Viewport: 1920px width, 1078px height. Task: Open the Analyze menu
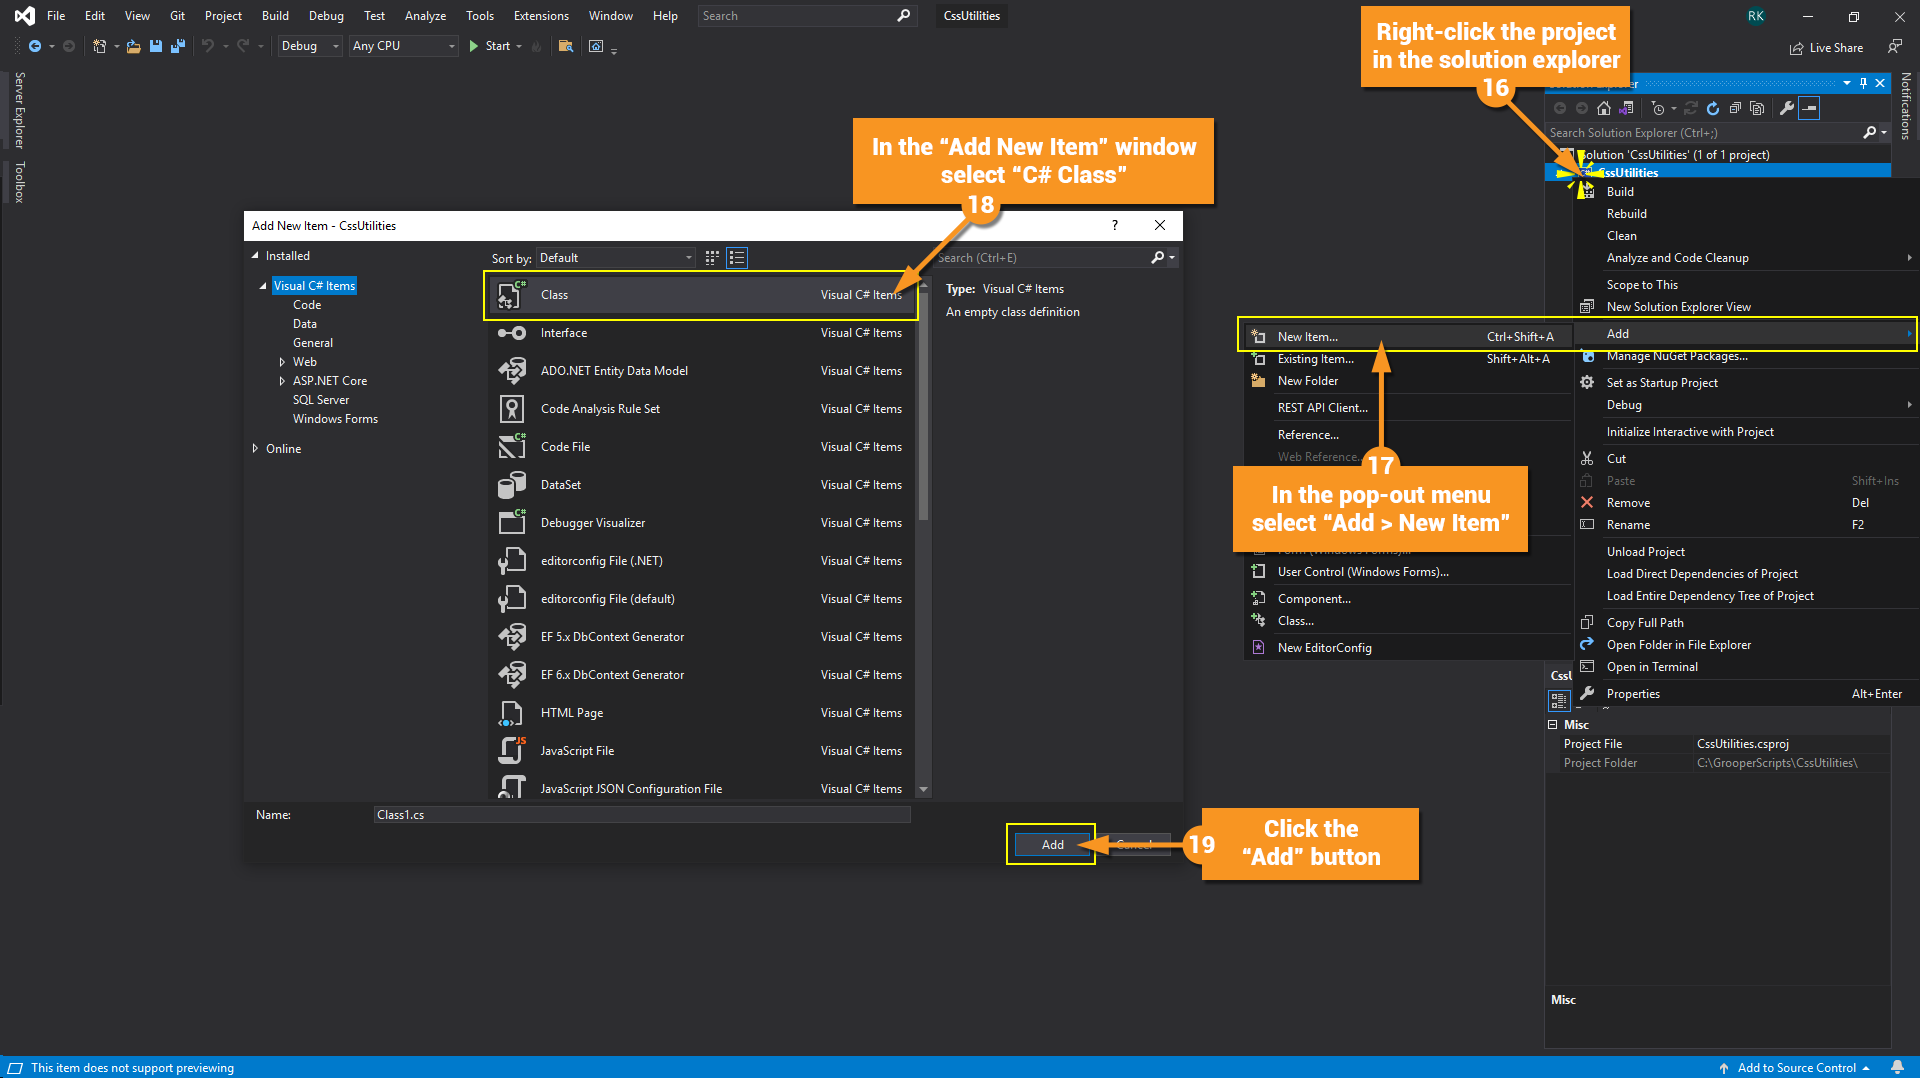coord(425,16)
